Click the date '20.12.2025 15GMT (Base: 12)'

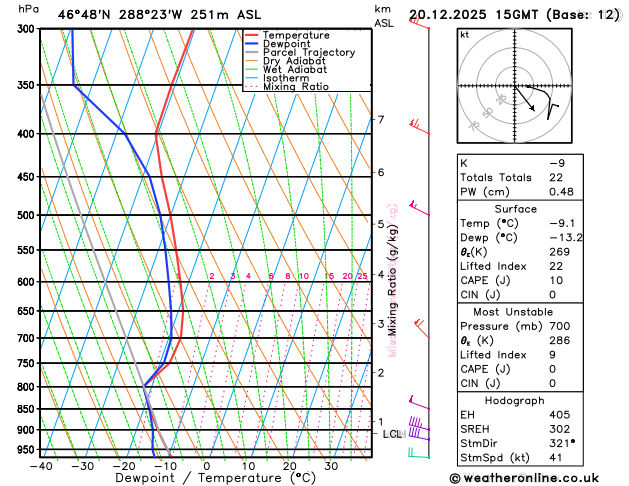tap(515, 15)
